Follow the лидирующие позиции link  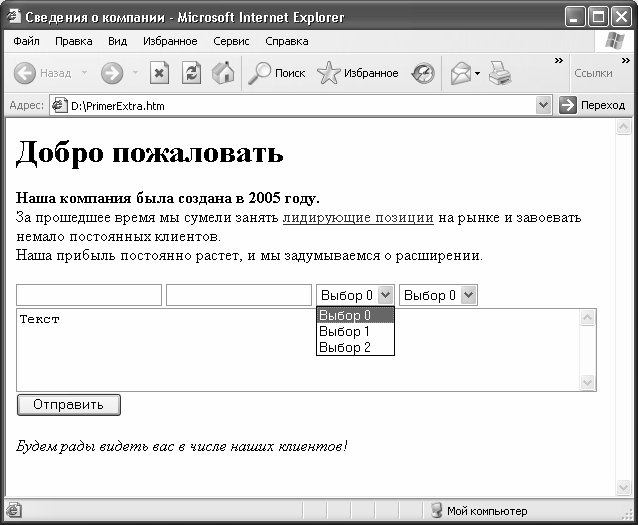tap(358, 218)
